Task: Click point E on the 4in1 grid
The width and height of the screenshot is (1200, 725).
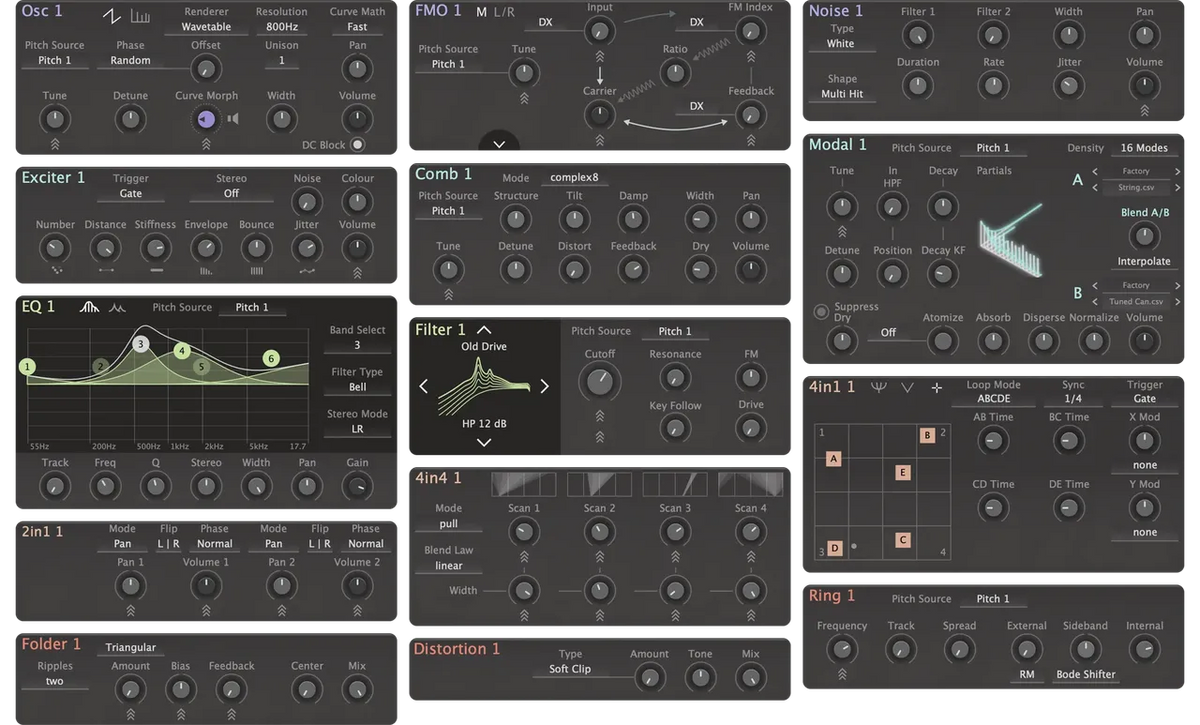Action: coord(903,473)
